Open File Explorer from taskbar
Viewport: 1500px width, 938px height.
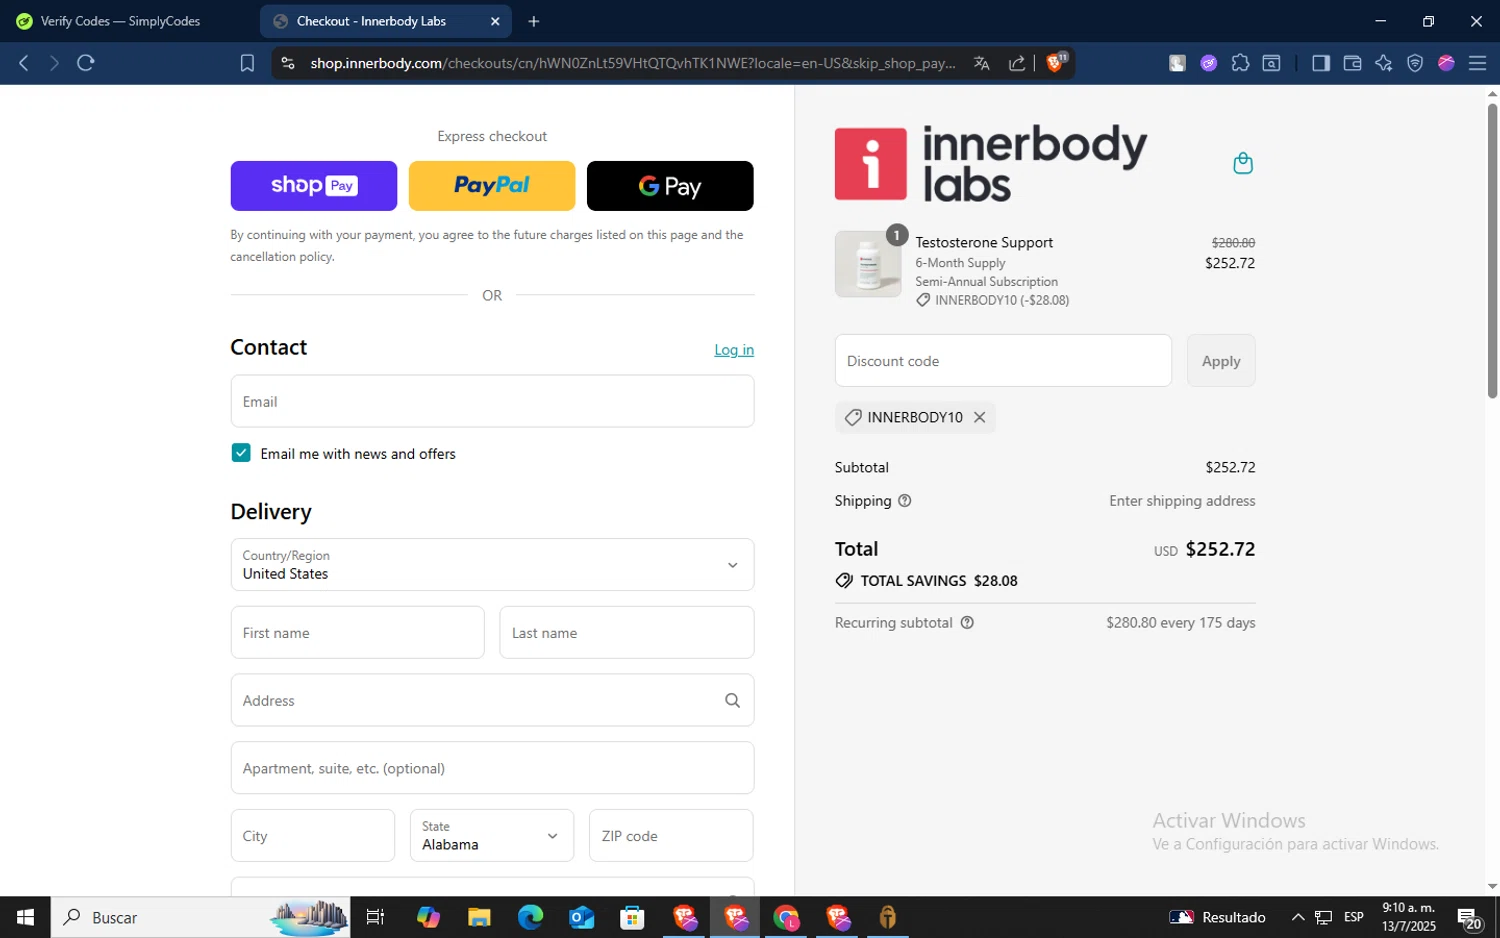[479, 917]
